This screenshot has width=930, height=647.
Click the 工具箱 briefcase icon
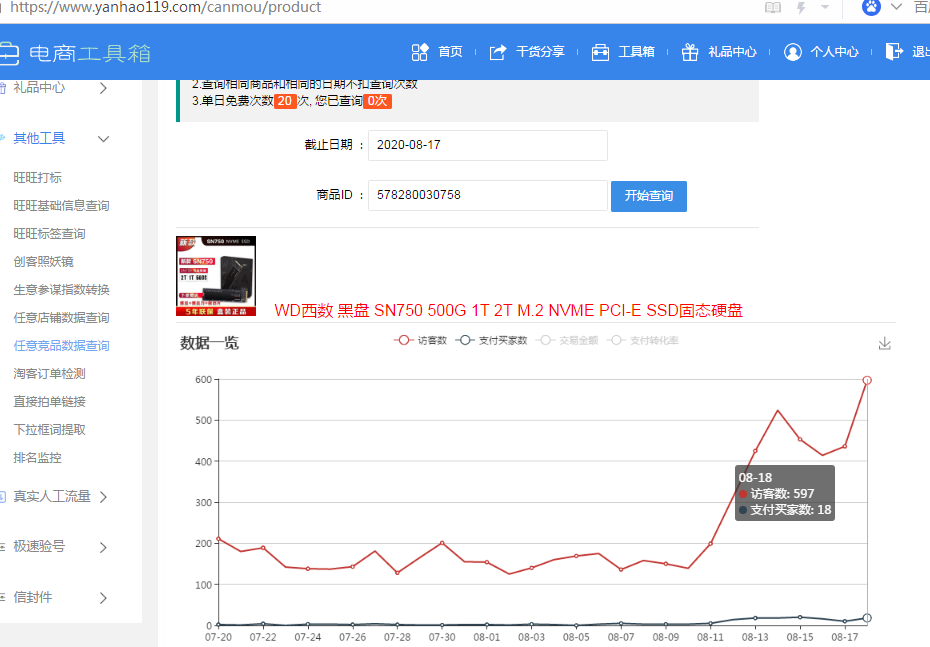600,52
